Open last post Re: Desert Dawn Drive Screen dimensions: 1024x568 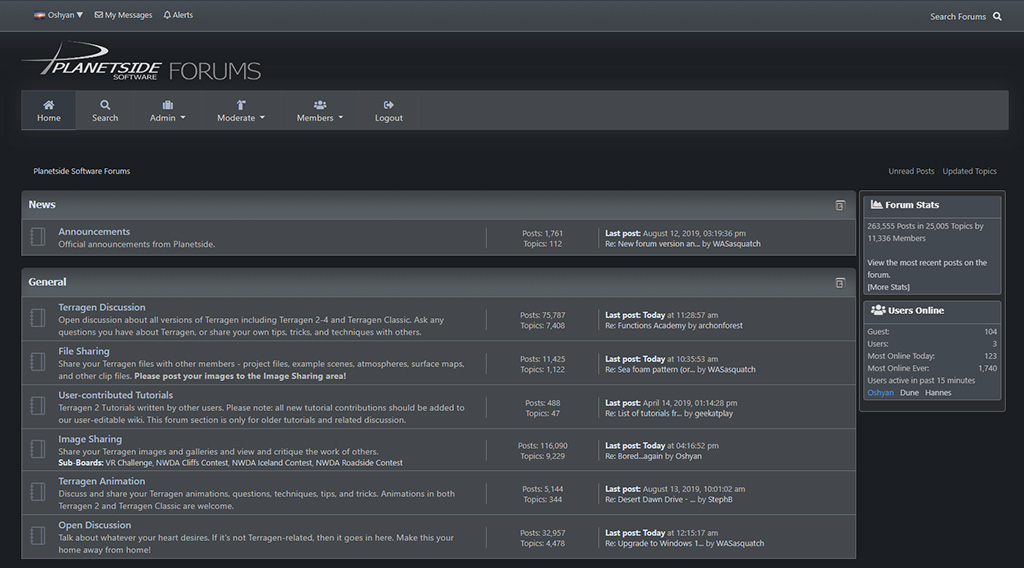click(650, 499)
